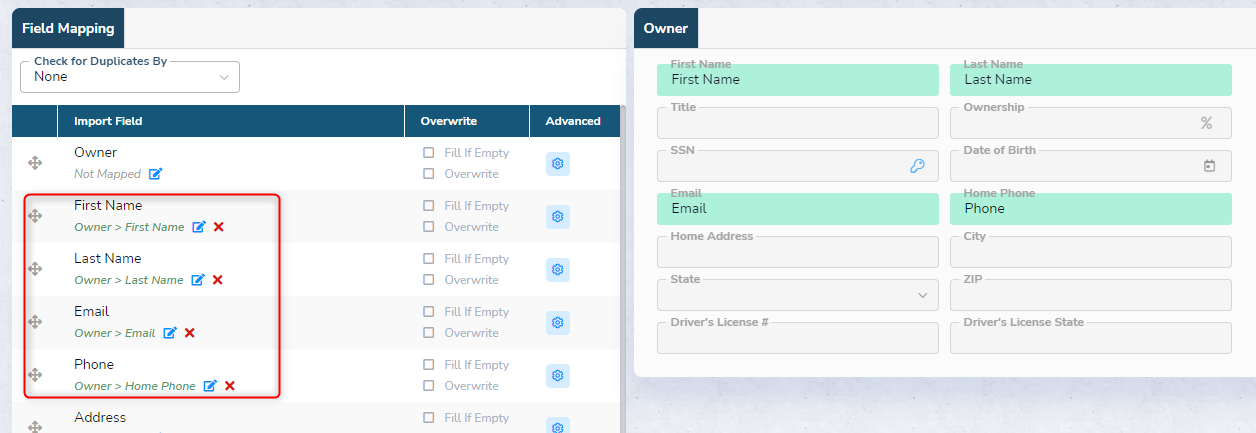
Task: Enable Fill If Empty for First Name
Action: click(428, 206)
